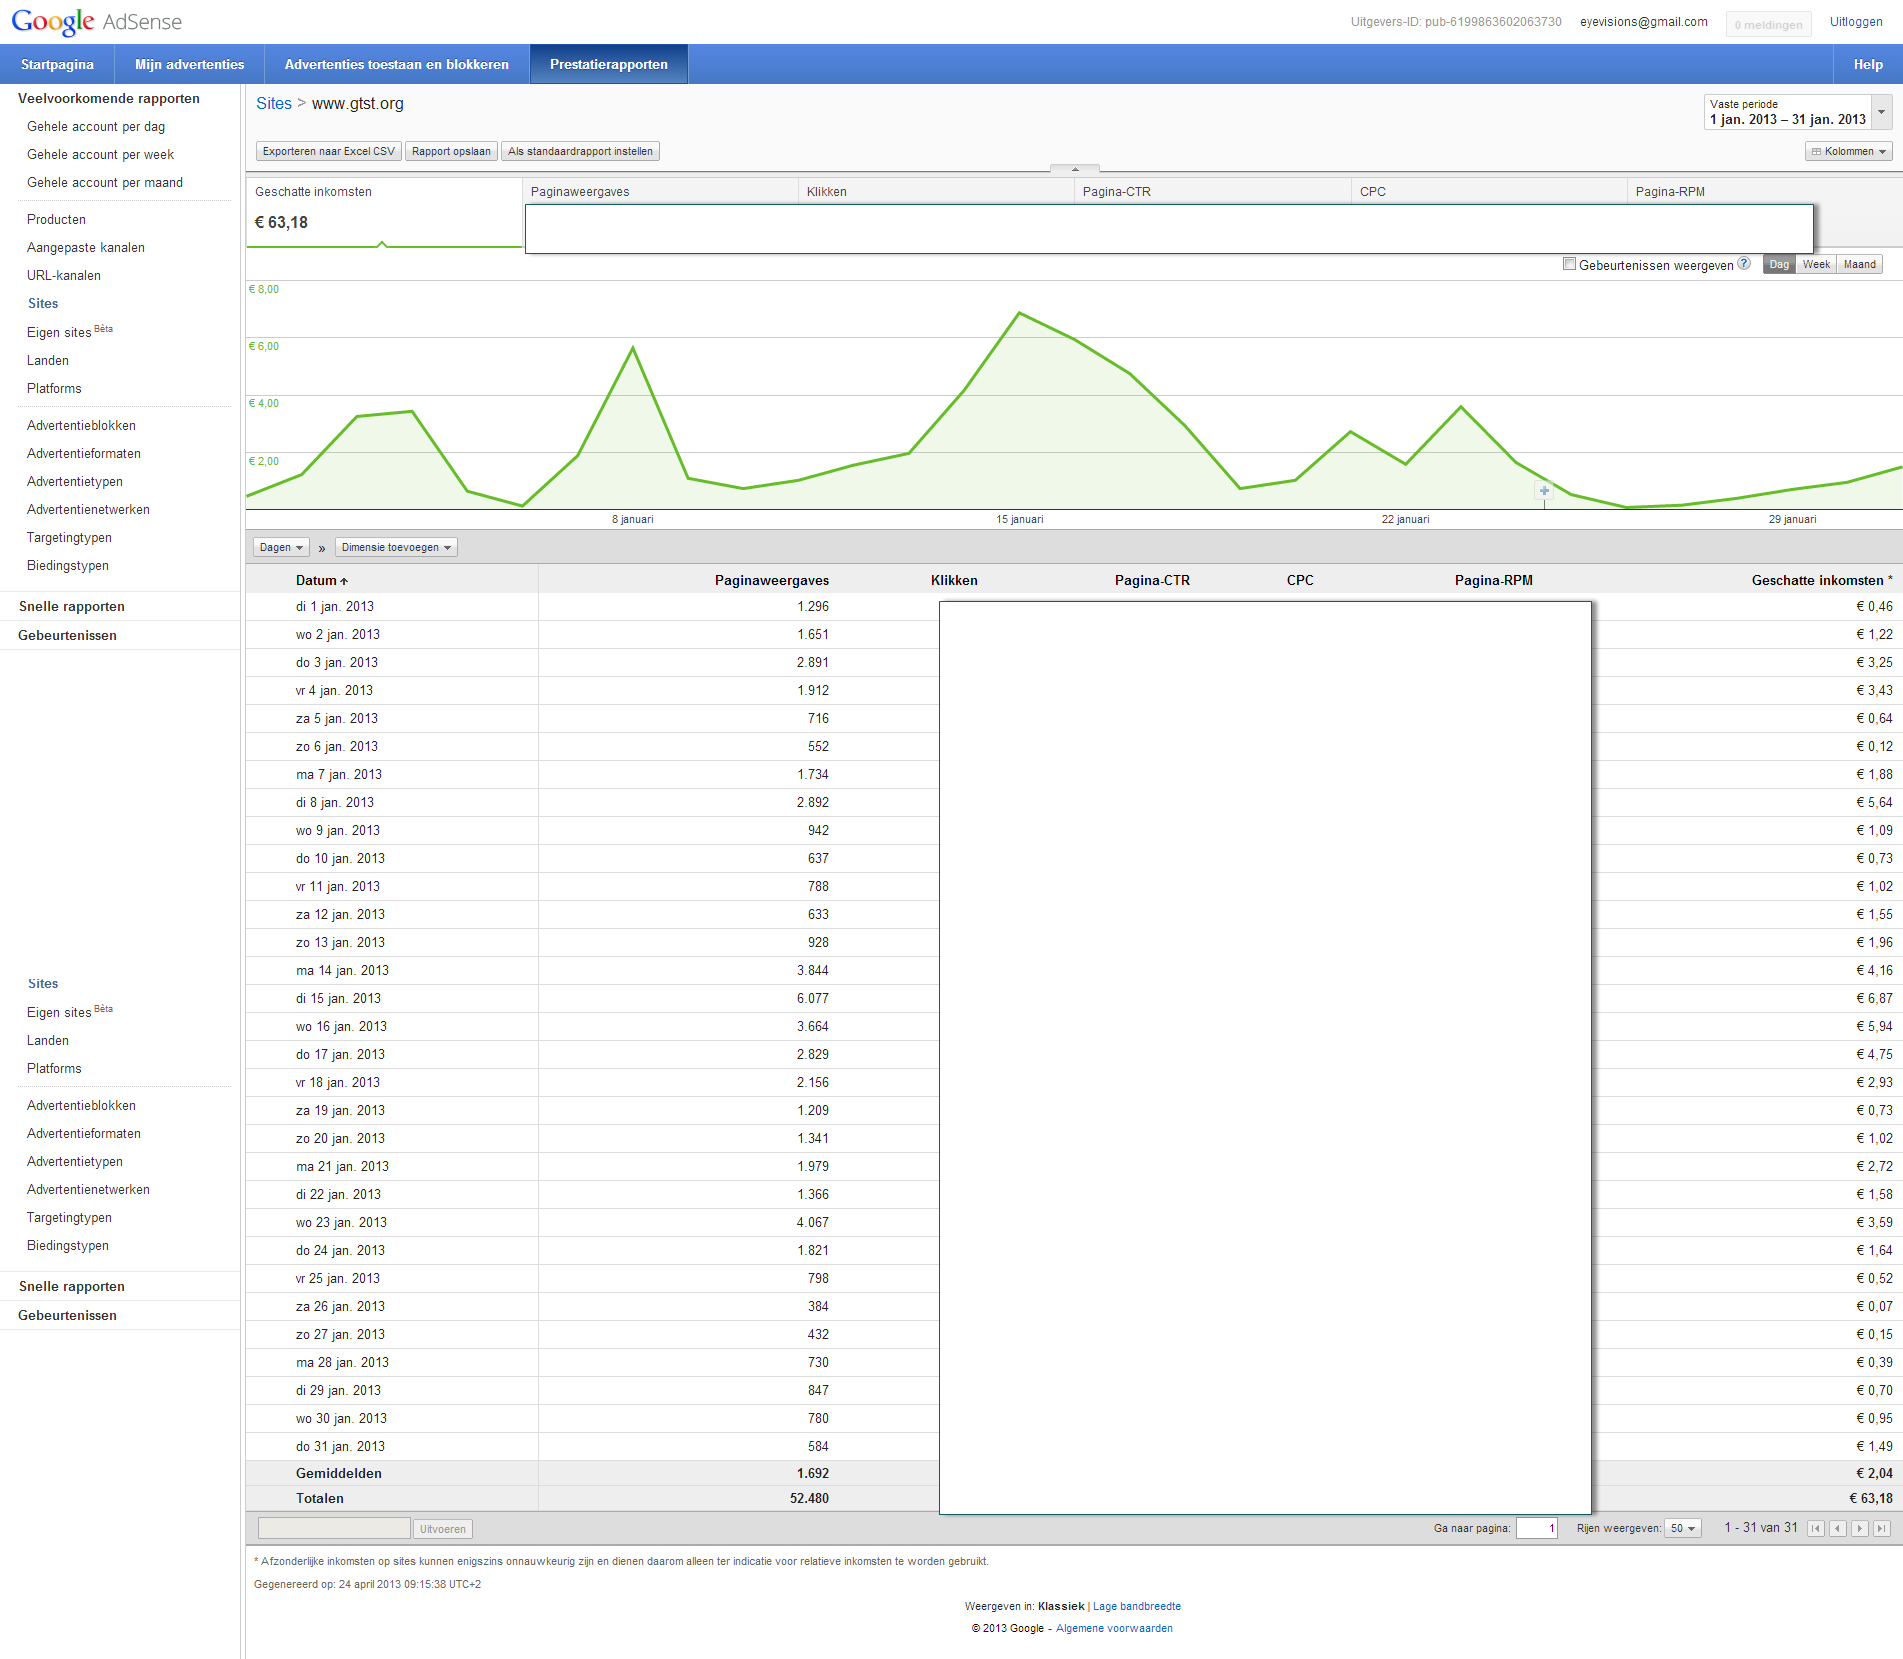1903x1659 pixels.
Task: Sort by Paginaweergaves column header
Action: point(771,580)
